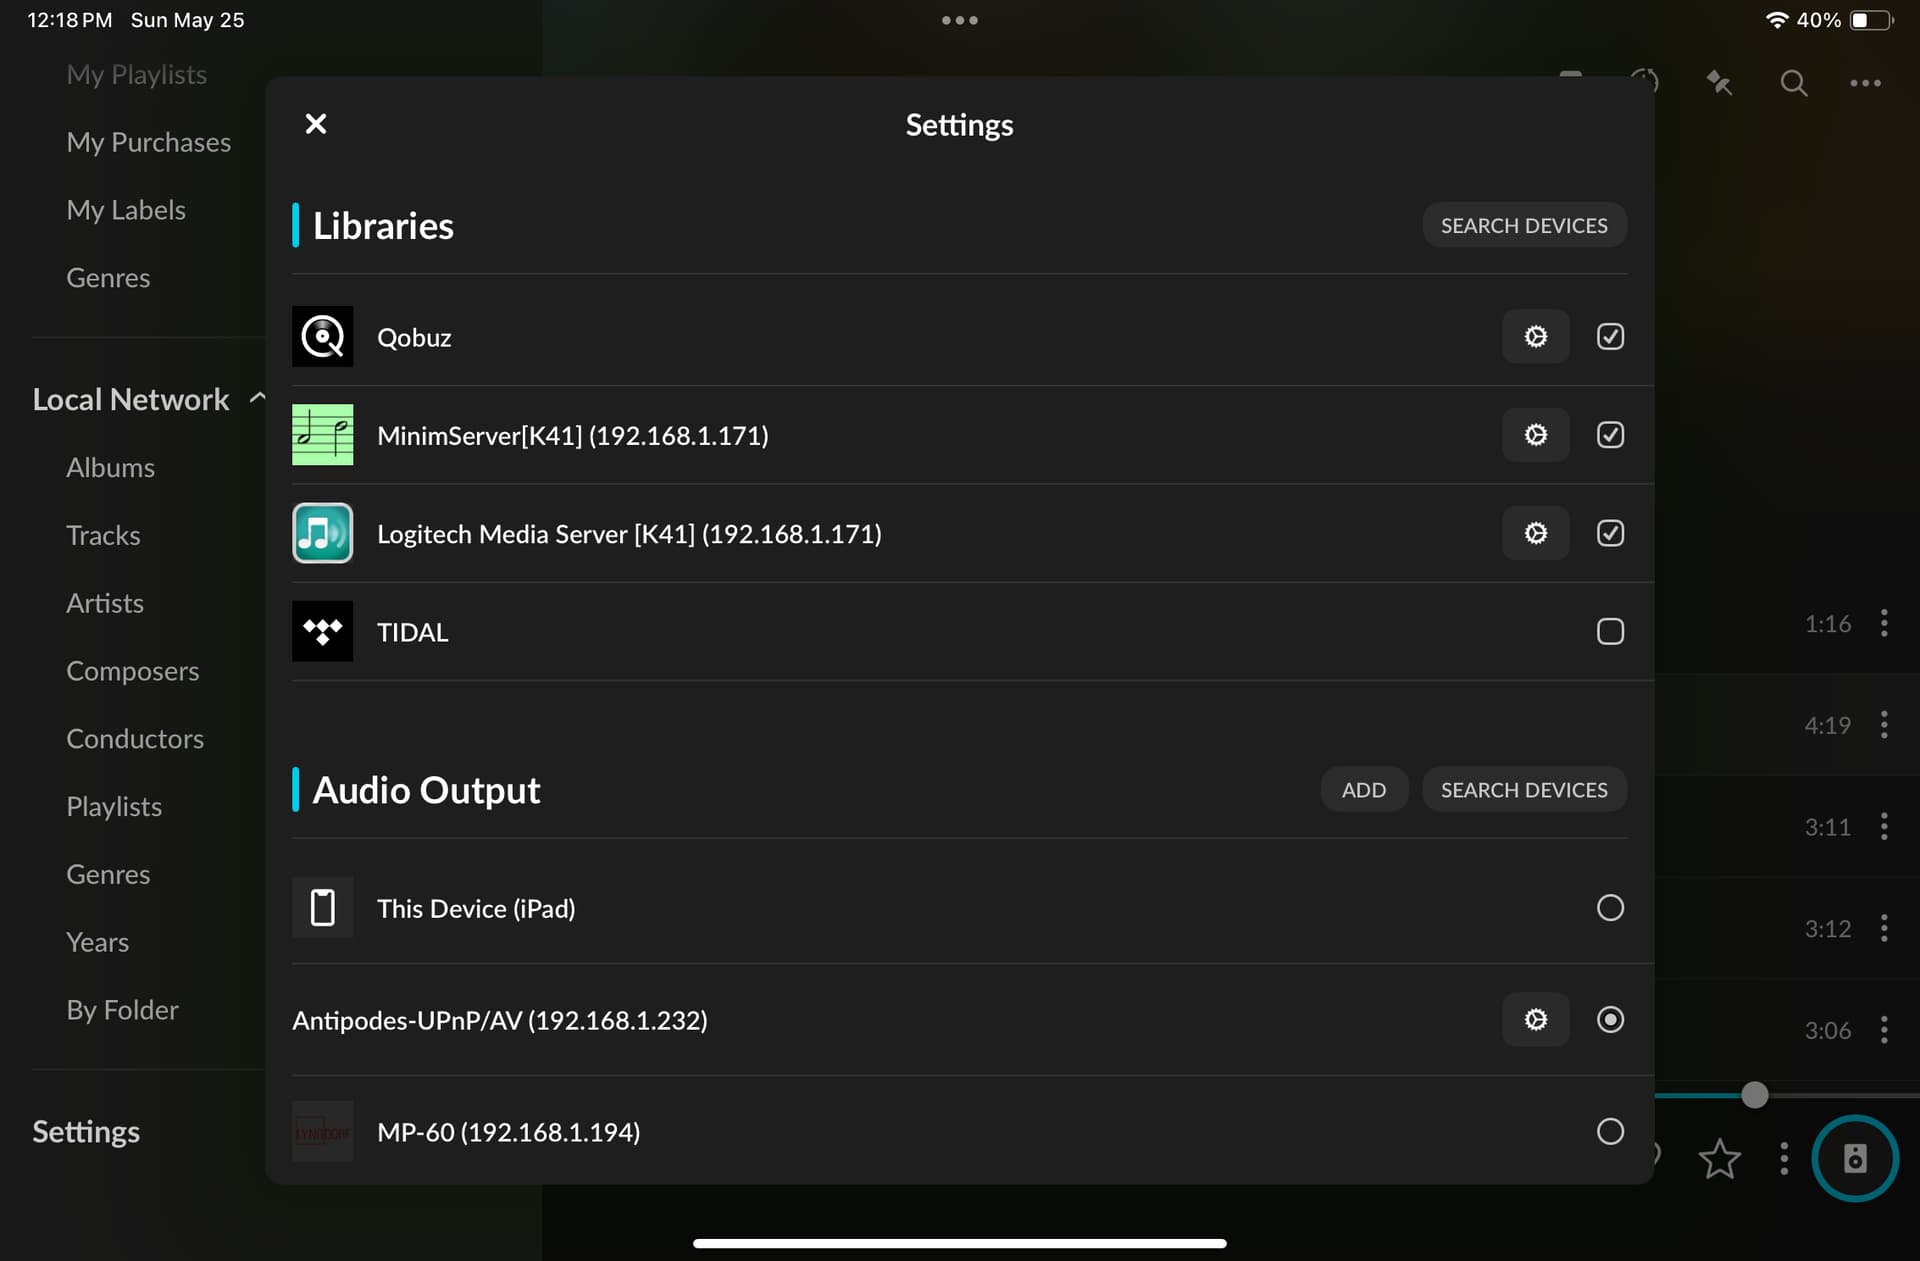Uncheck the Qobuz library checkbox

pos(1610,337)
